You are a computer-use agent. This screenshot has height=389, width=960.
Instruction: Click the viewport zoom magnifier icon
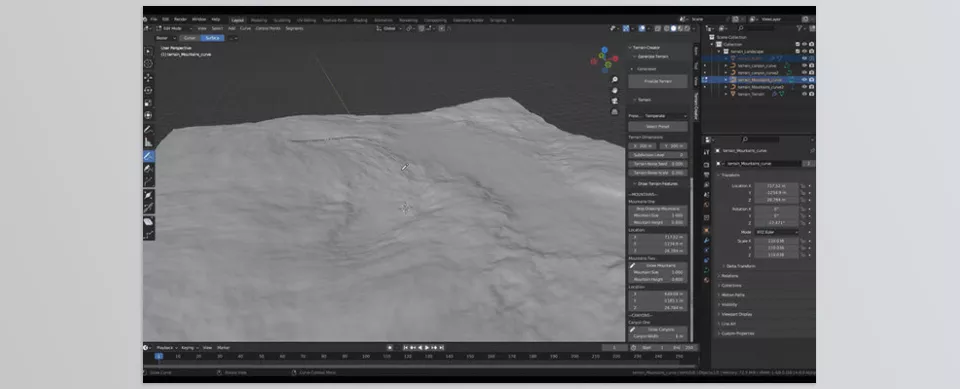coord(615,80)
